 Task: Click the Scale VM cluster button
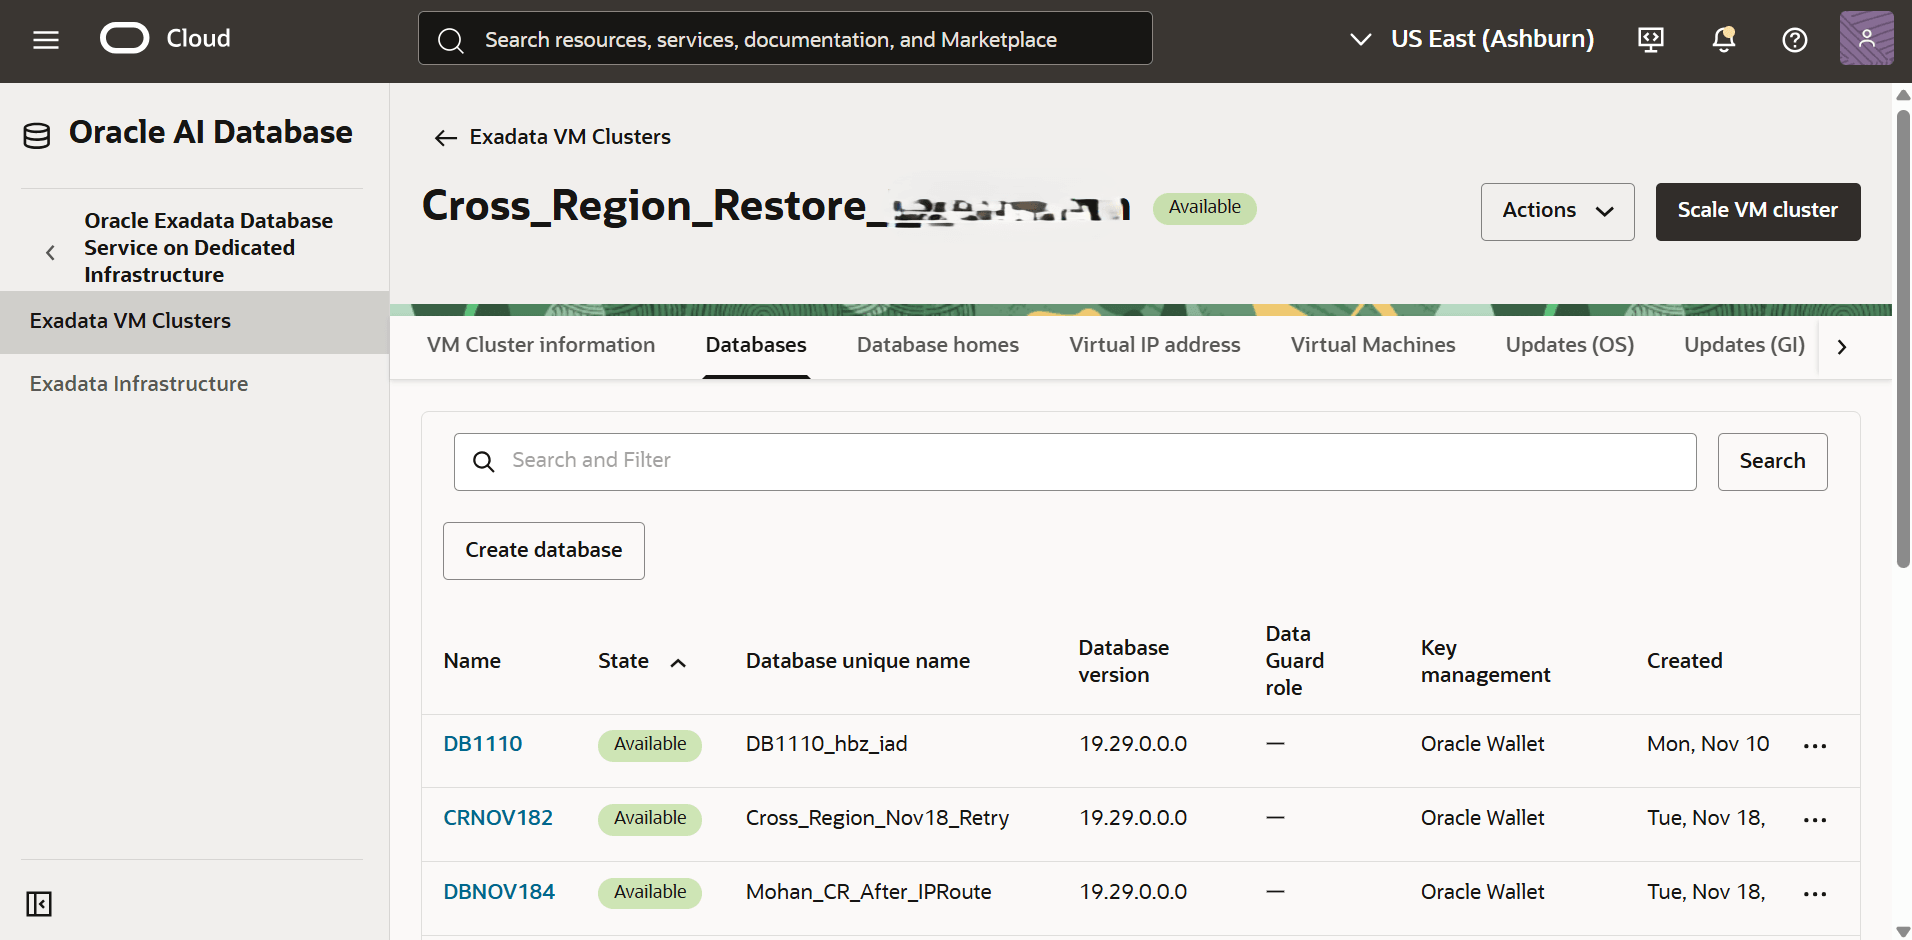1757,211
